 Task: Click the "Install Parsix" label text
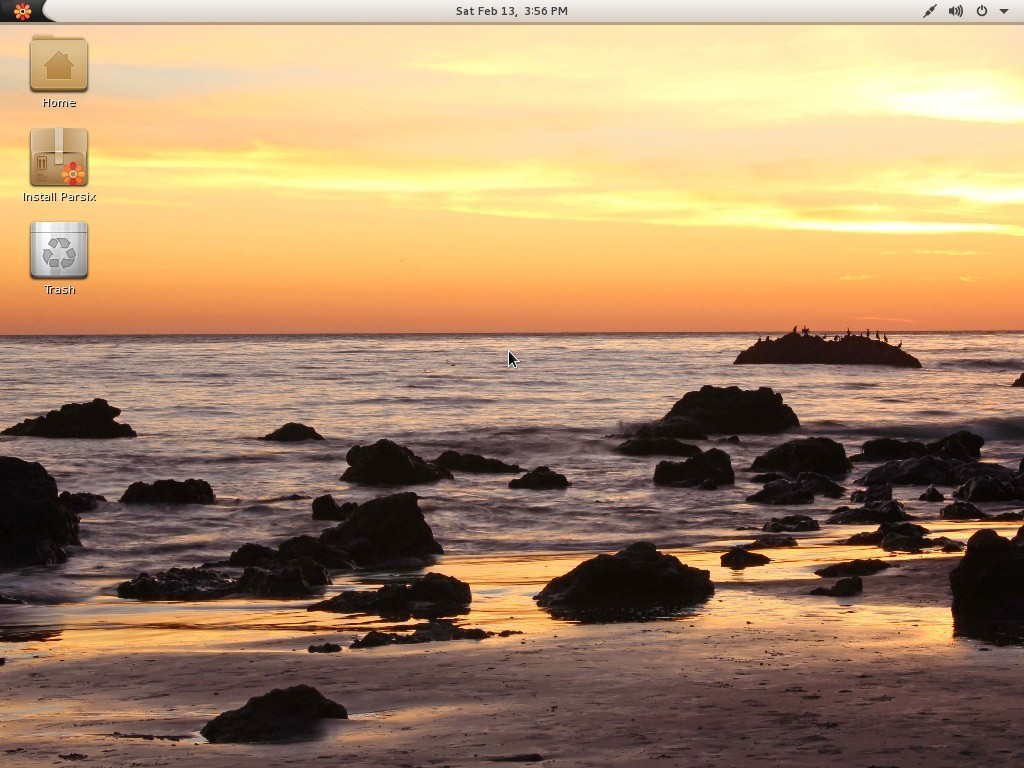pyautogui.click(x=59, y=197)
